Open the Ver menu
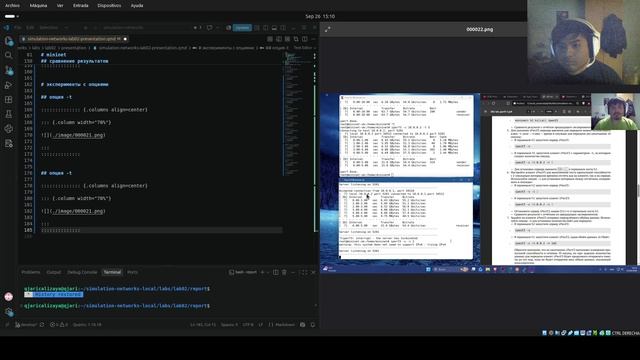The width and height of the screenshot is (640, 360). (x=60, y=6)
